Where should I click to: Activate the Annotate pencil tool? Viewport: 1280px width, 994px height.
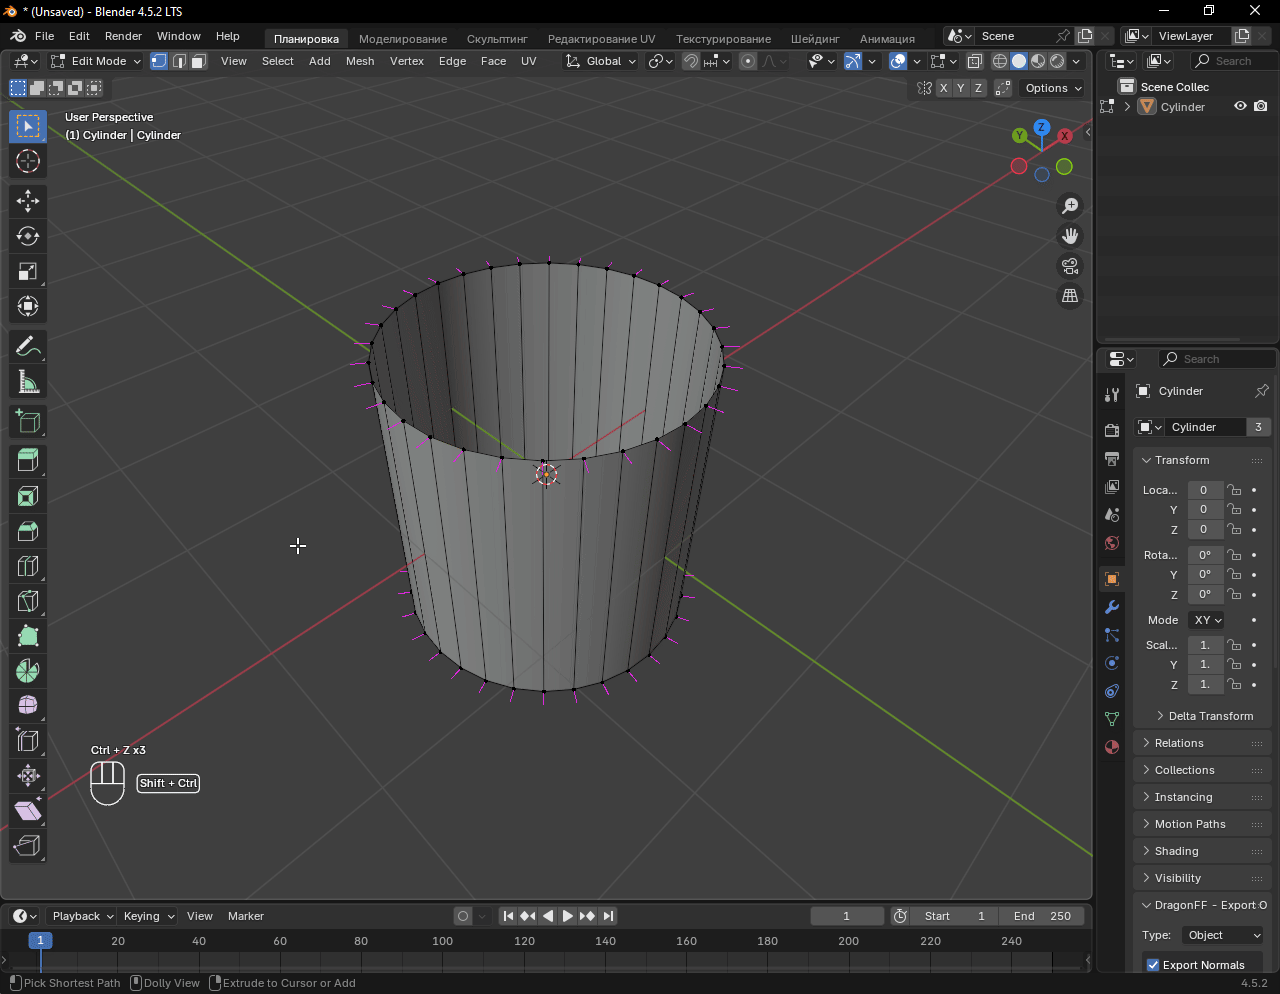(x=28, y=347)
